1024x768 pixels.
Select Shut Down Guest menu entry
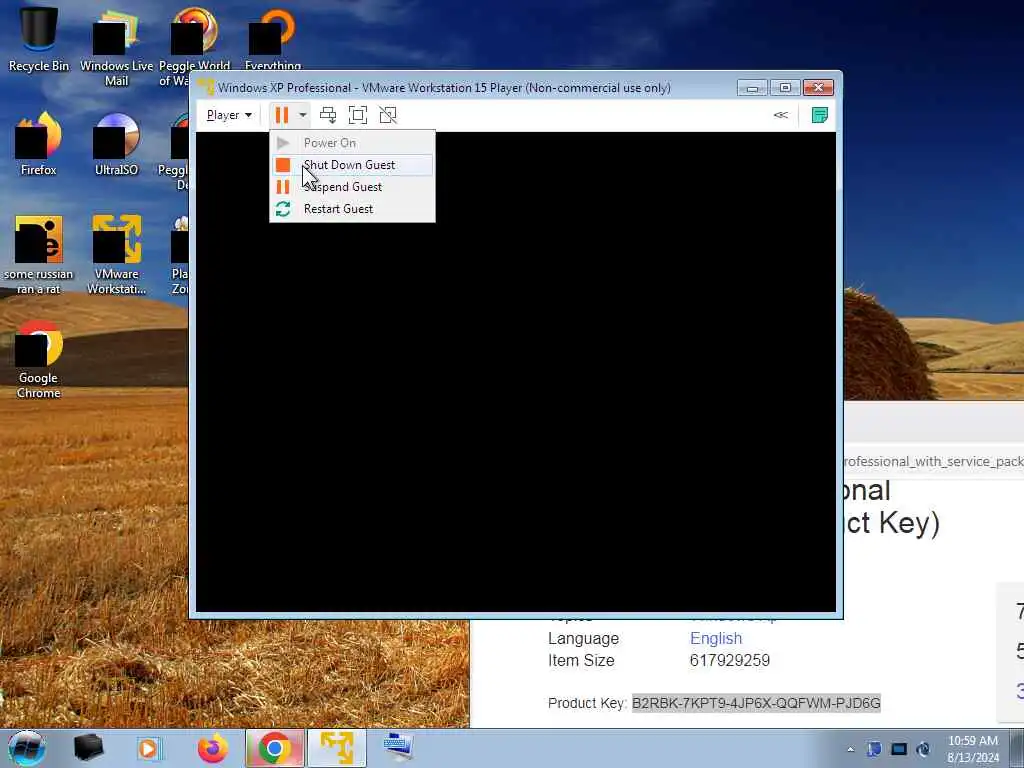pos(352,165)
